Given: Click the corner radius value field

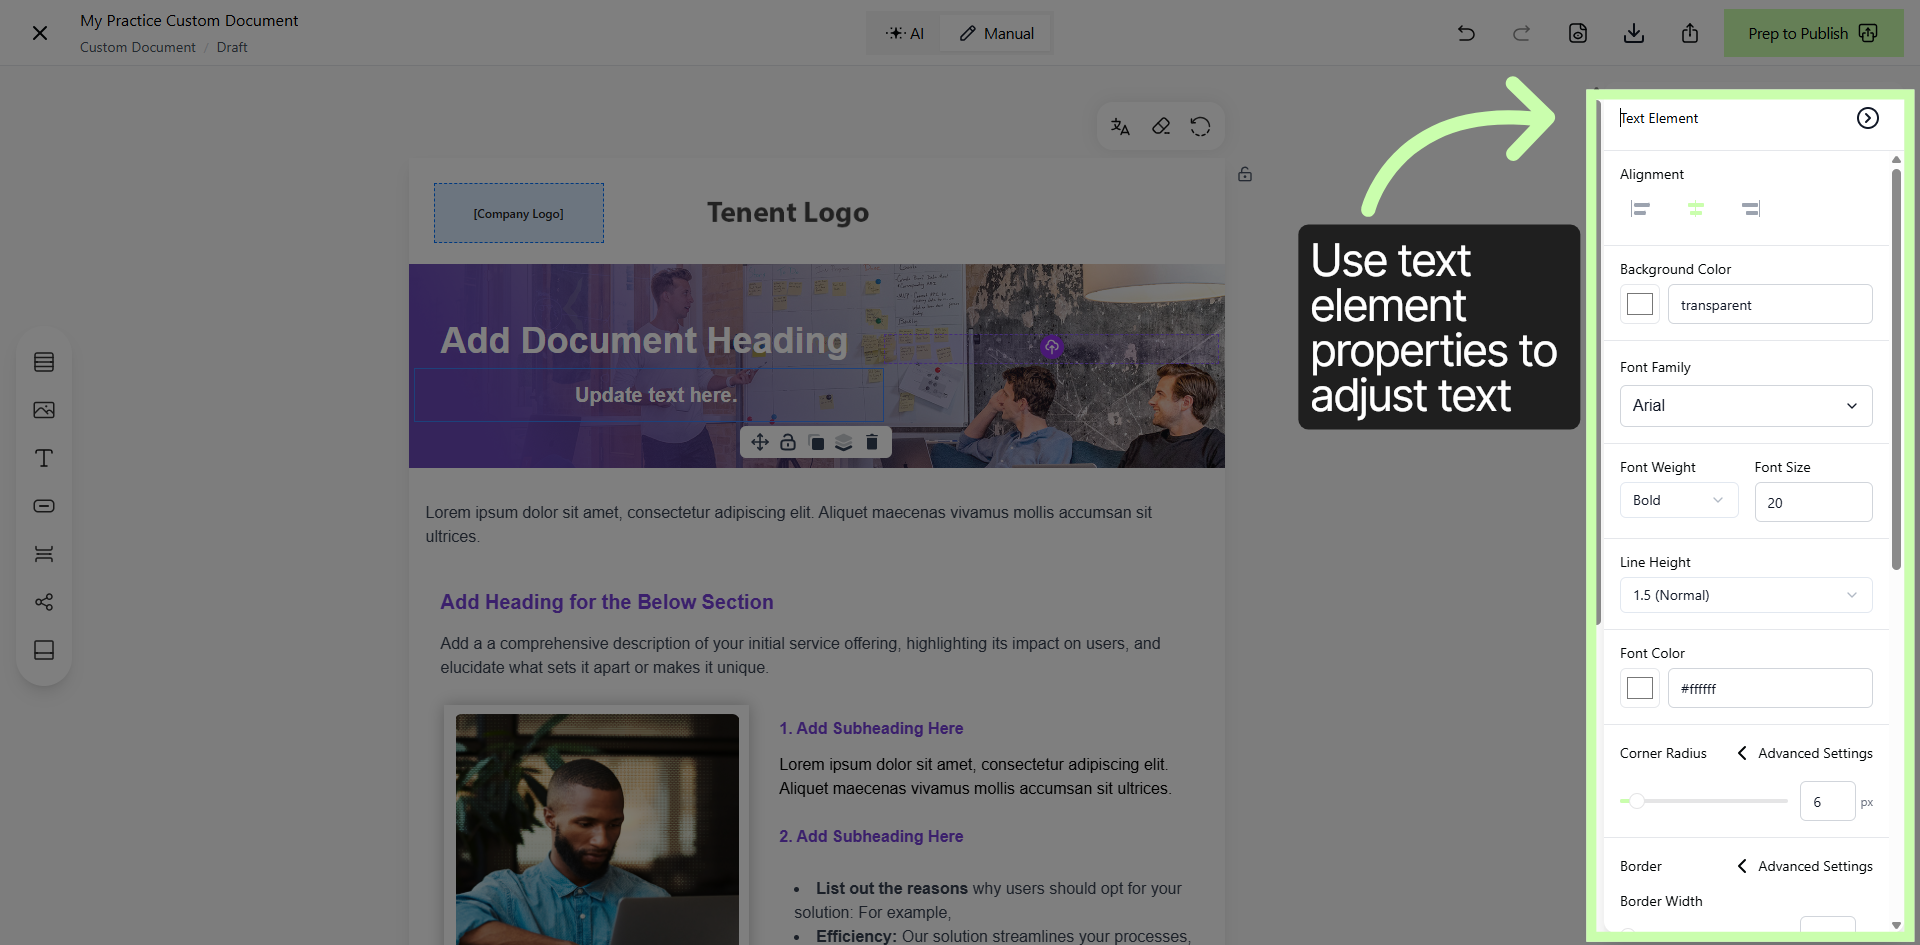Looking at the screenshot, I should click(1827, 801).
